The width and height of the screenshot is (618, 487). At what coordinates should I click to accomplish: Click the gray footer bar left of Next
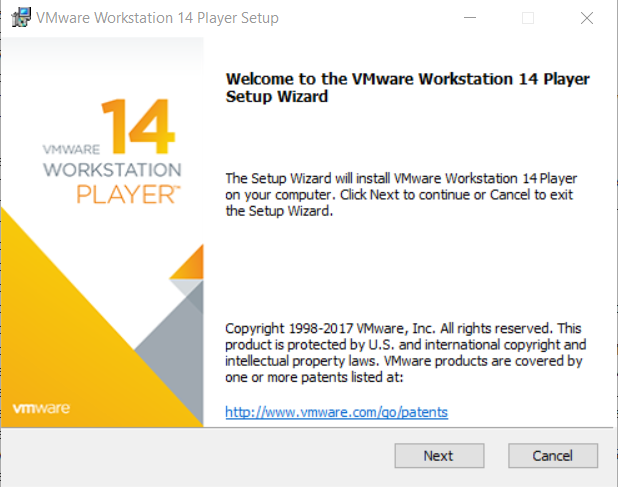(x=197, y=457)
